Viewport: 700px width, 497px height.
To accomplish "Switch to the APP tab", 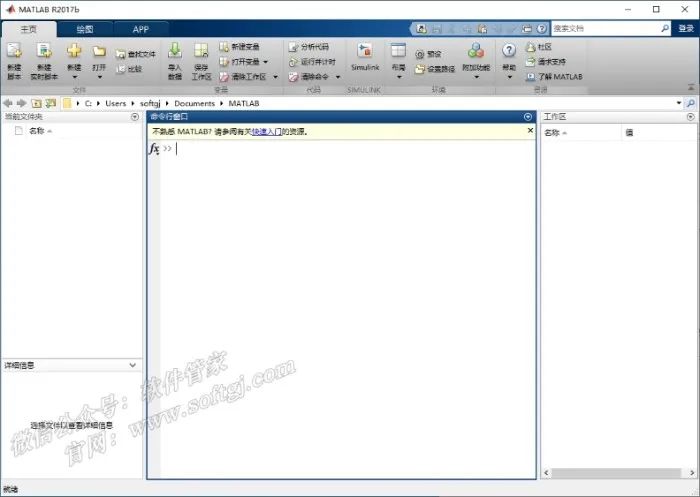I will click(x=141, y=29).
